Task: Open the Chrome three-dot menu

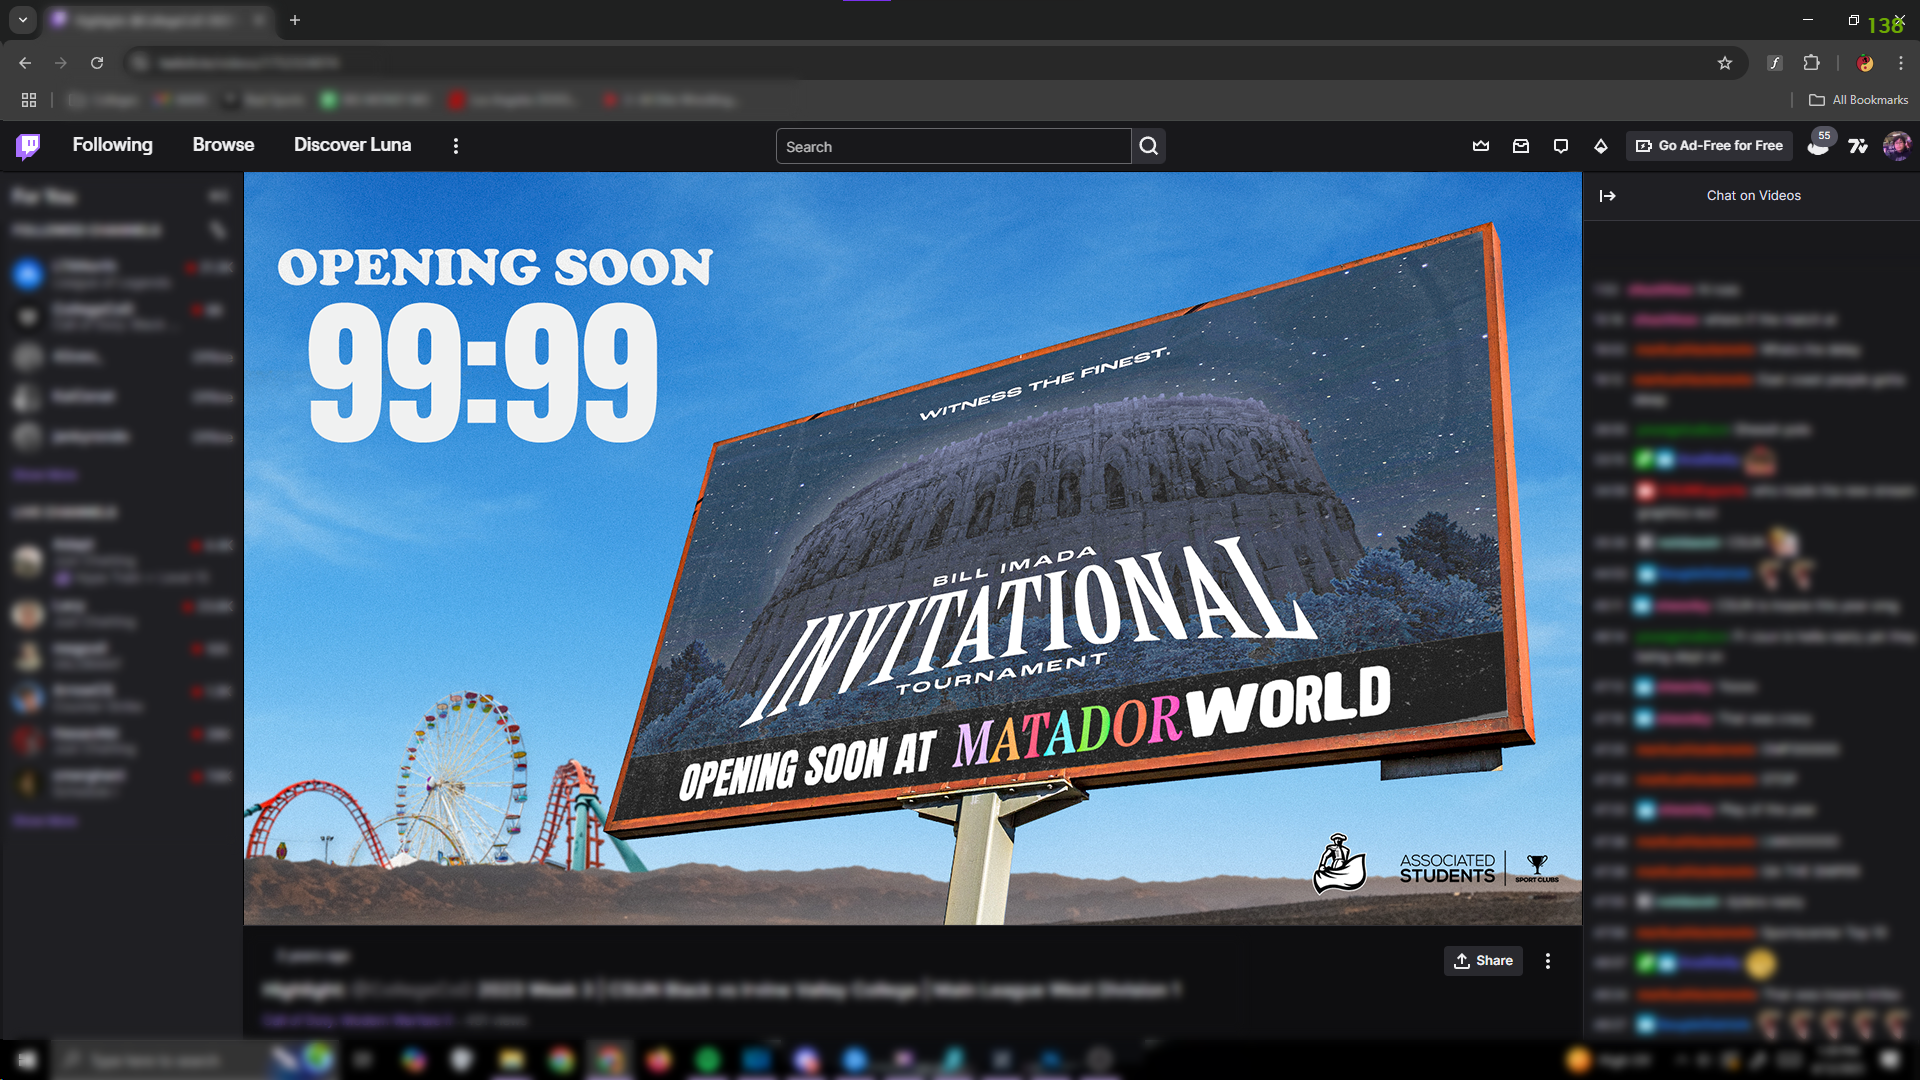Action: pyautogui.click(x=1901, y=63)
